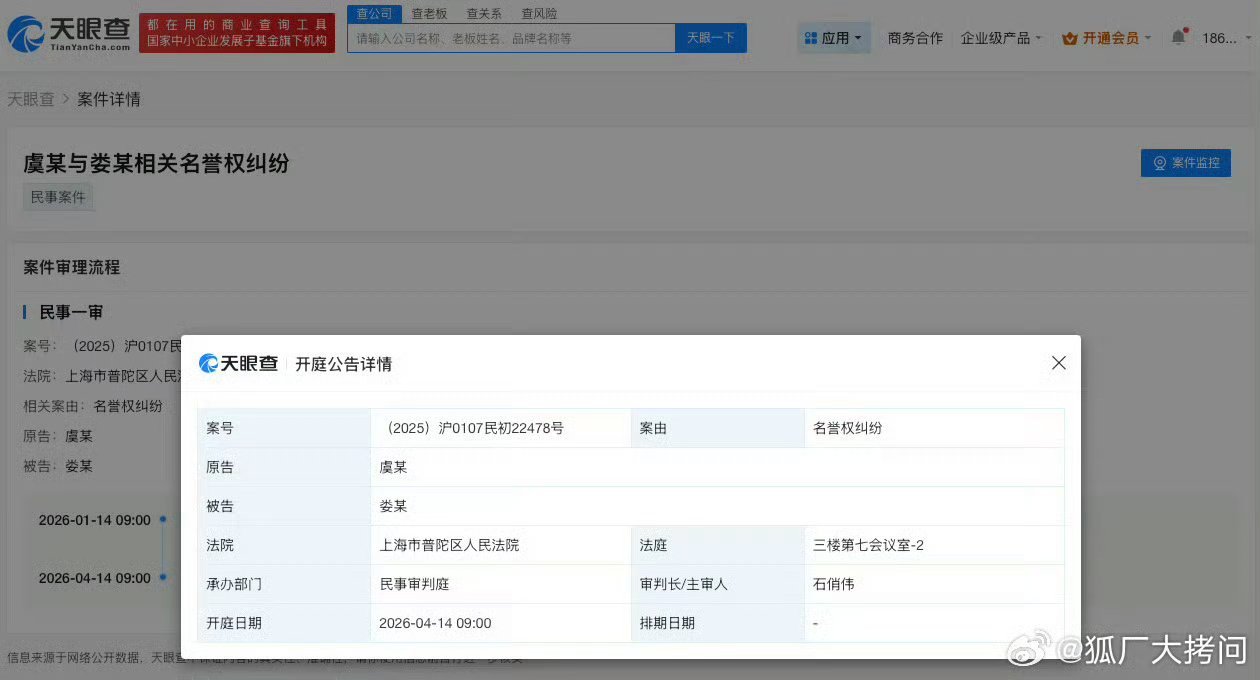Switch to the 查老板 tab
This screenshot has height=680, width=1260.
click(429, 13)
